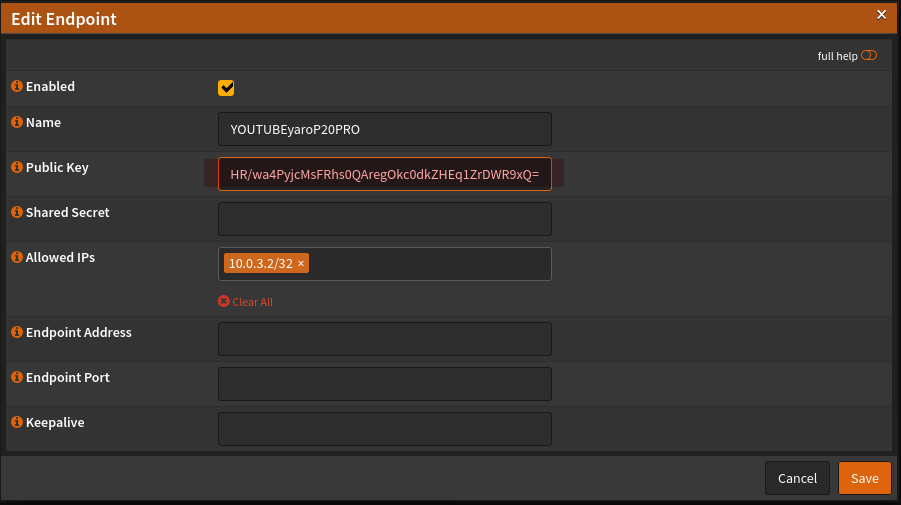Viewport: 901px width, 505px height.
Task: Cancel editing the endpoint
Action: click(x=797, y=478)
